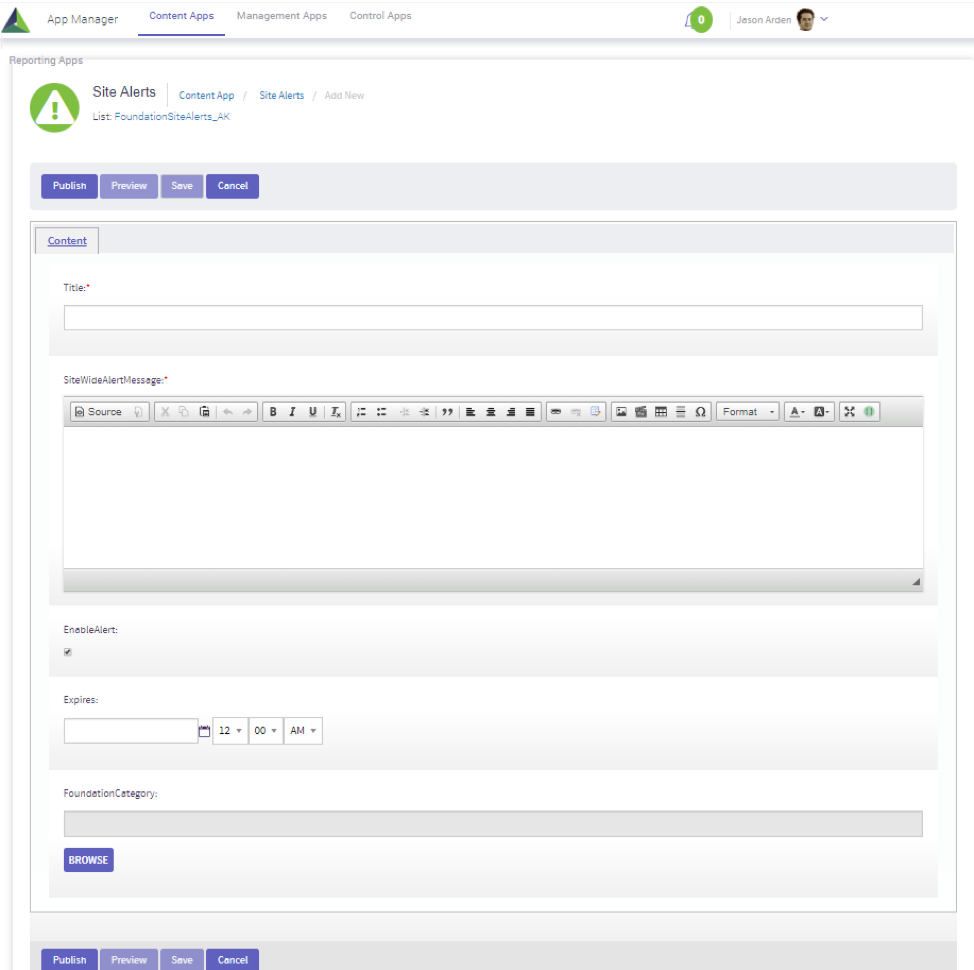This screenshot has height=970, width=974.
Task: Click into the Title input field
Action: click(492, 318)
